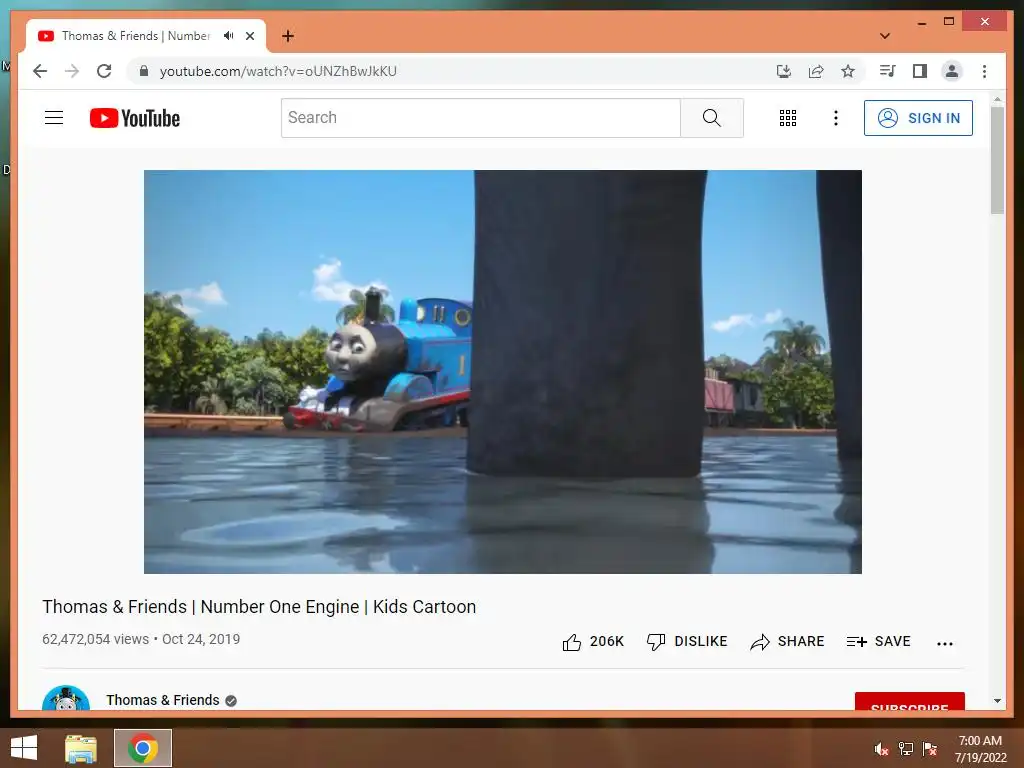Open the media controls icon in Chrome
Viewport: 1024px width, 768px height.
click(887, 71)
